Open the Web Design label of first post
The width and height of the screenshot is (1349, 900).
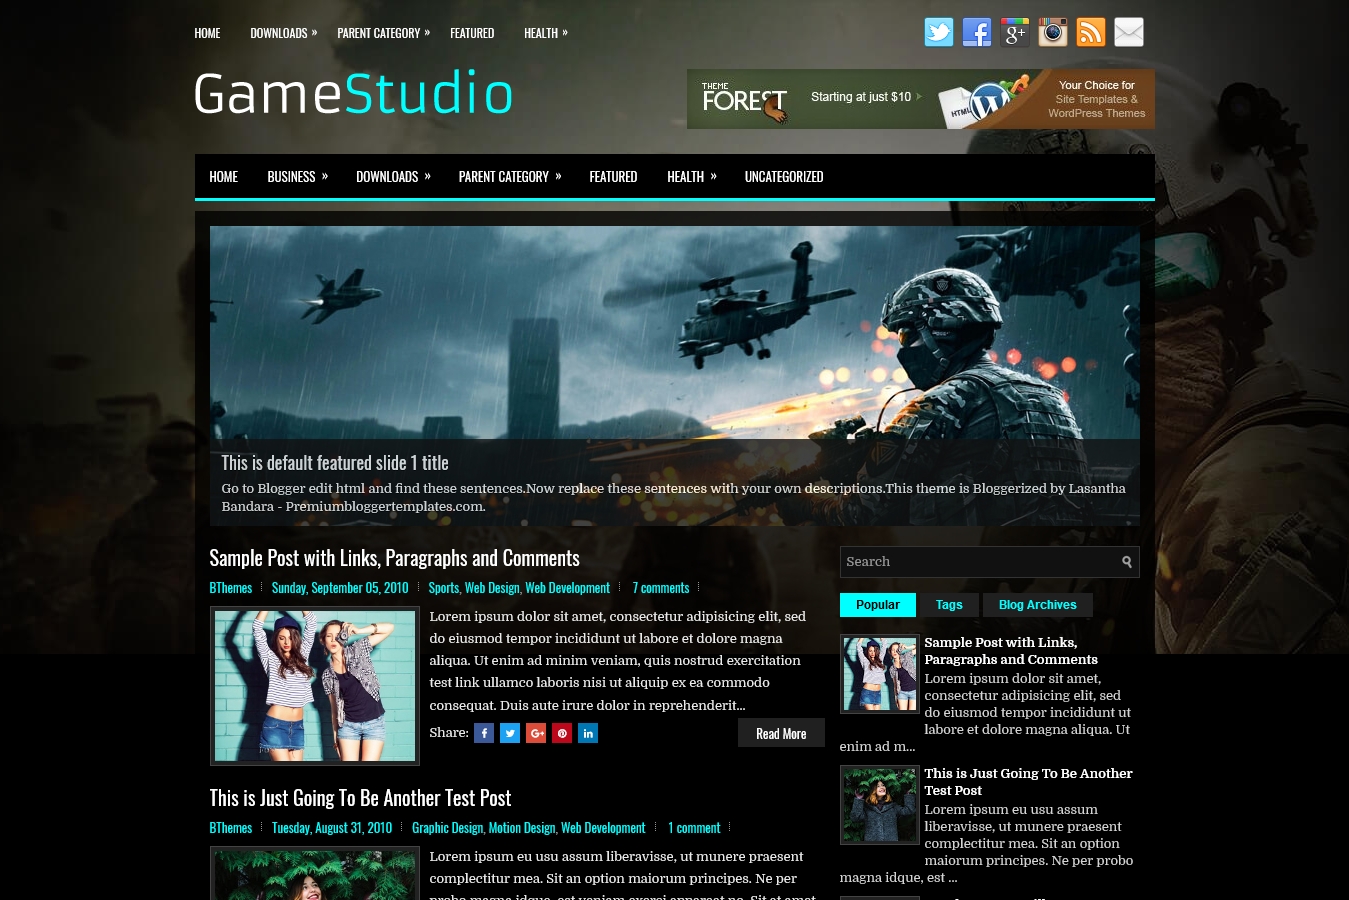coord(492,588)
